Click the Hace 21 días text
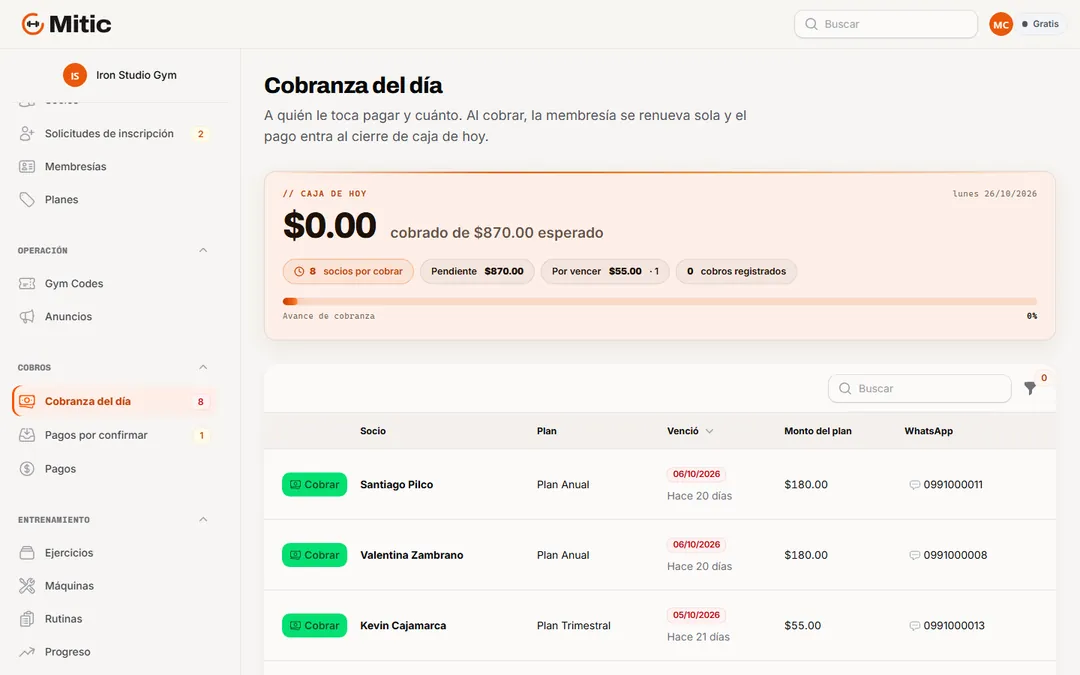This screenshot has height=675, width=1080. (698, 637)
